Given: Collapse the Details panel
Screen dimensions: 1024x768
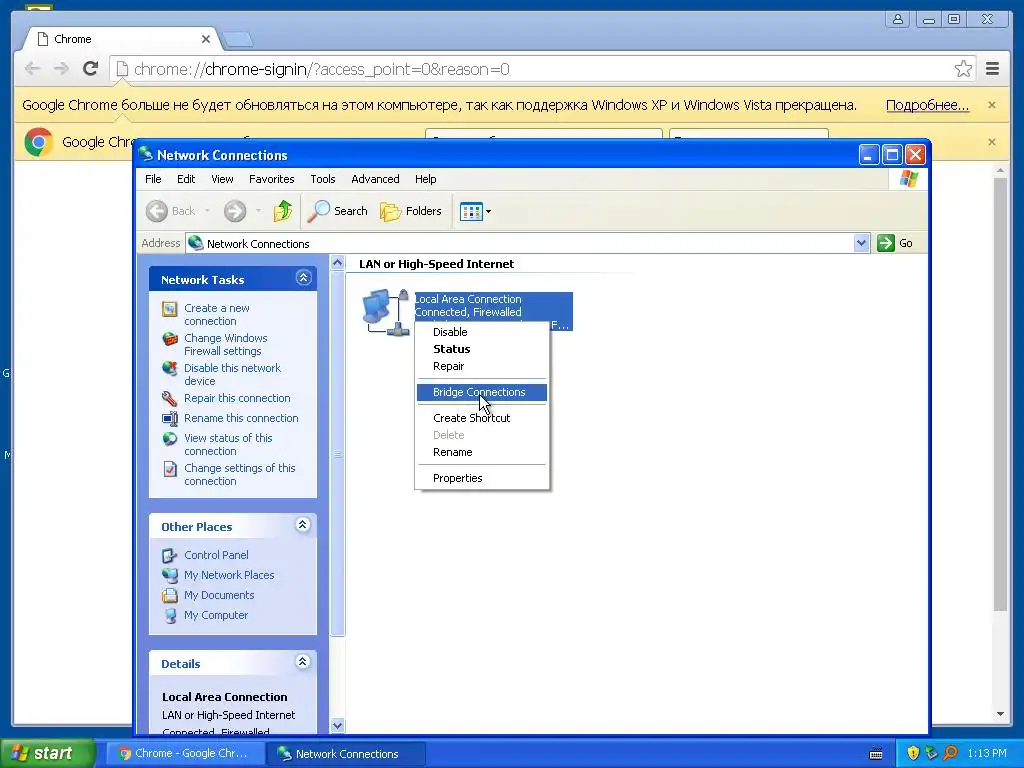Looking at the screenshot, I should (303, 662).
